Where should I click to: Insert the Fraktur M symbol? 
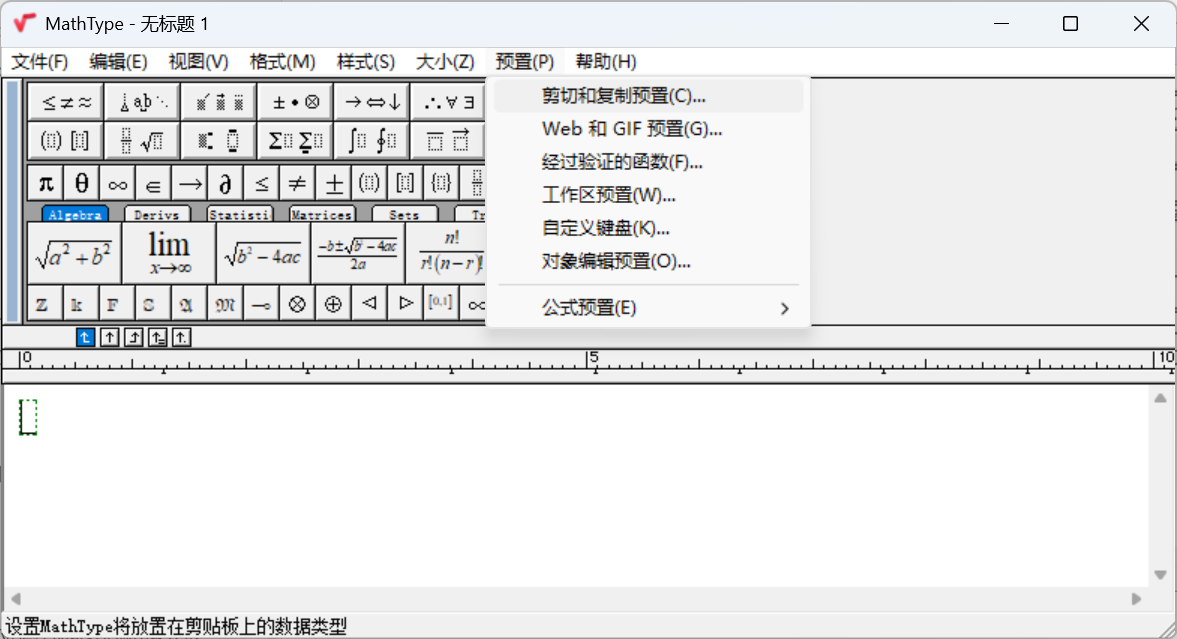pyautogui.click(x=224, y=304)
